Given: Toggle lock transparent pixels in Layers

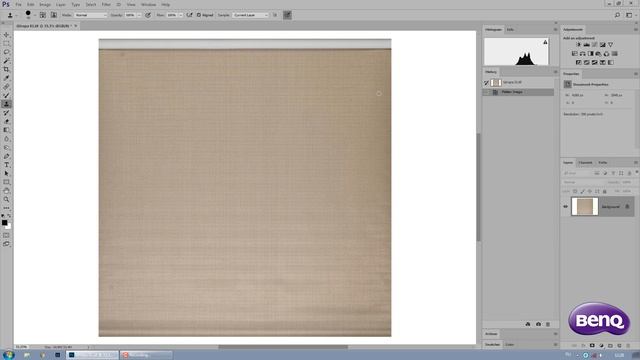Looking at the screenshot, I should pyautogui.click(x=575, y=191).
